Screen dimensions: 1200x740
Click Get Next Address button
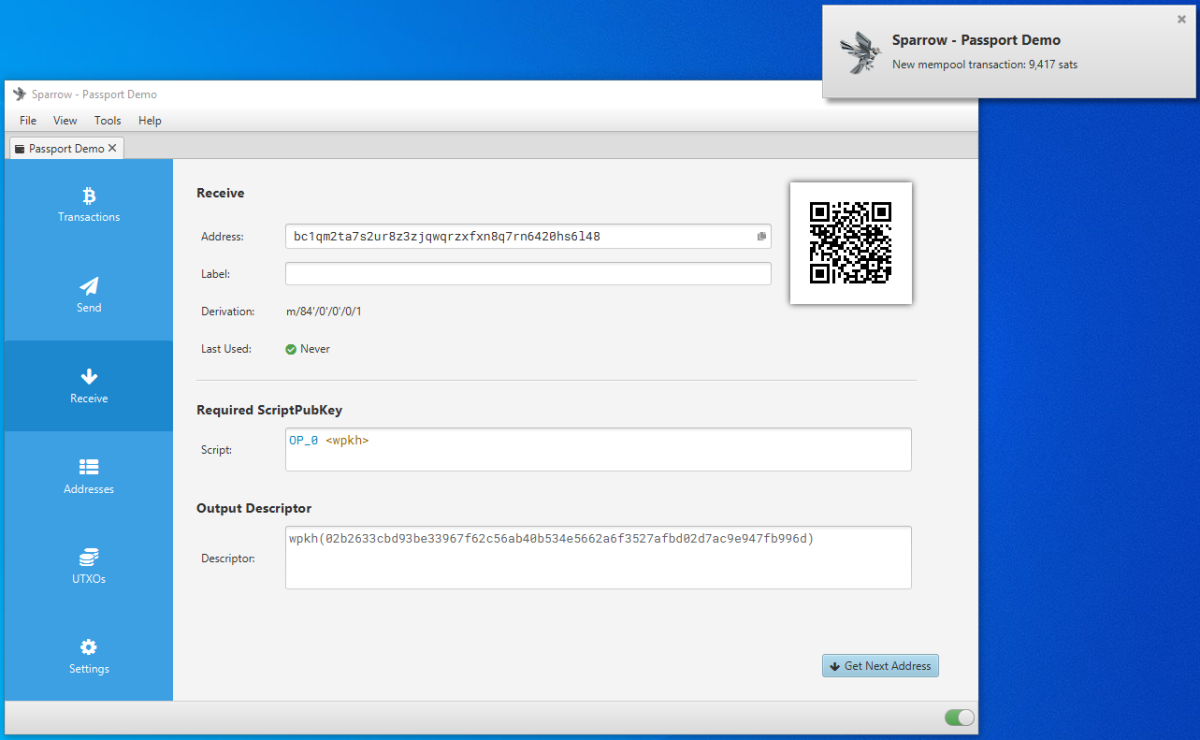pyautogui.click(x=880, y=666)
